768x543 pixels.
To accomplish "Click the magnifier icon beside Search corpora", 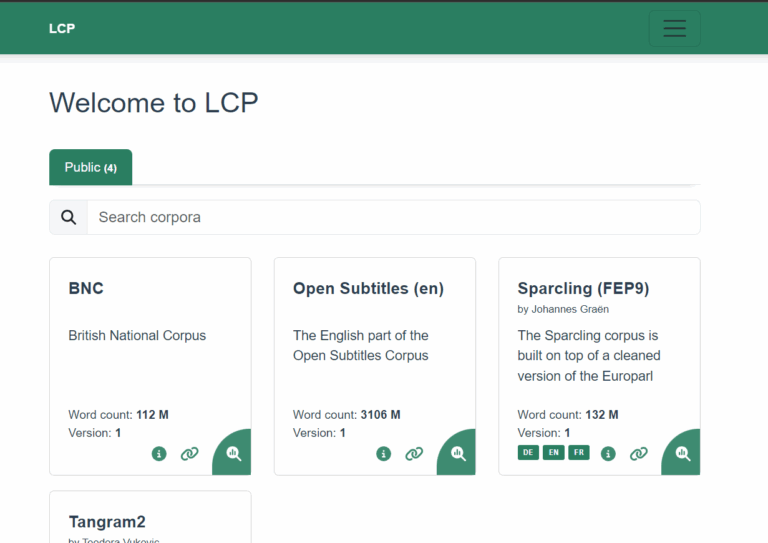I will pyautogui.click(x=69, y=217).
